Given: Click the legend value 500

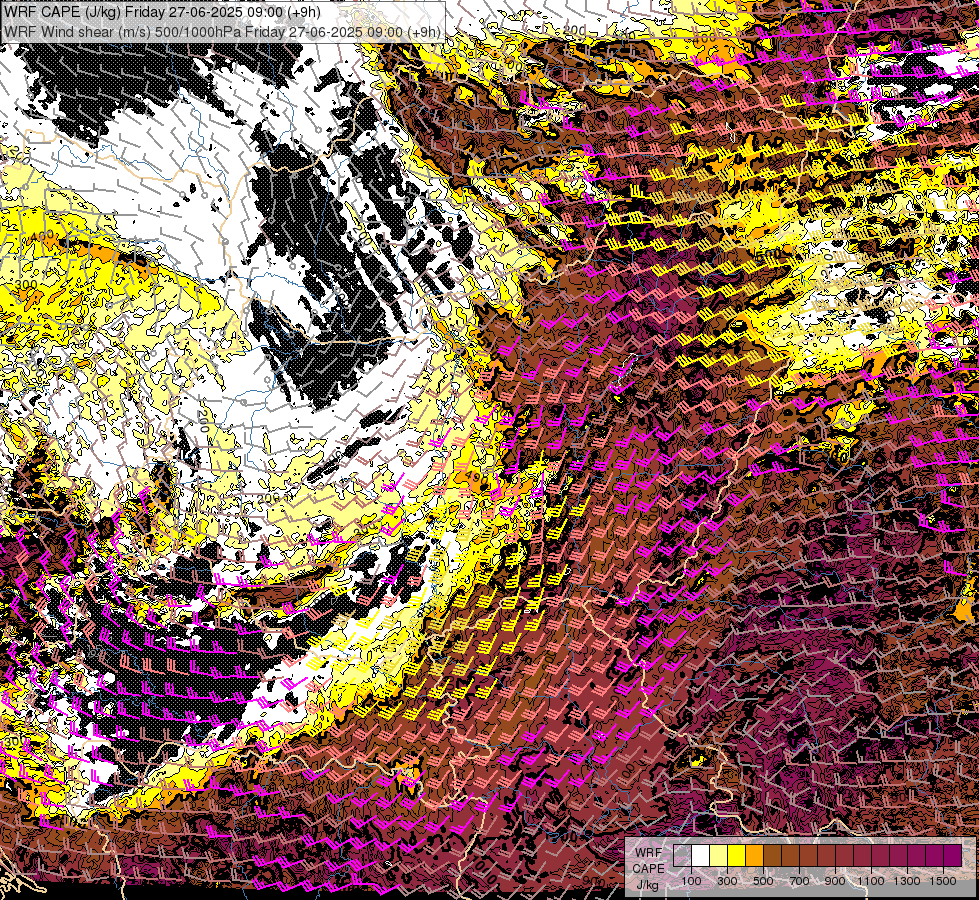Looking at the screenshot, I should (x=763, y=881).
